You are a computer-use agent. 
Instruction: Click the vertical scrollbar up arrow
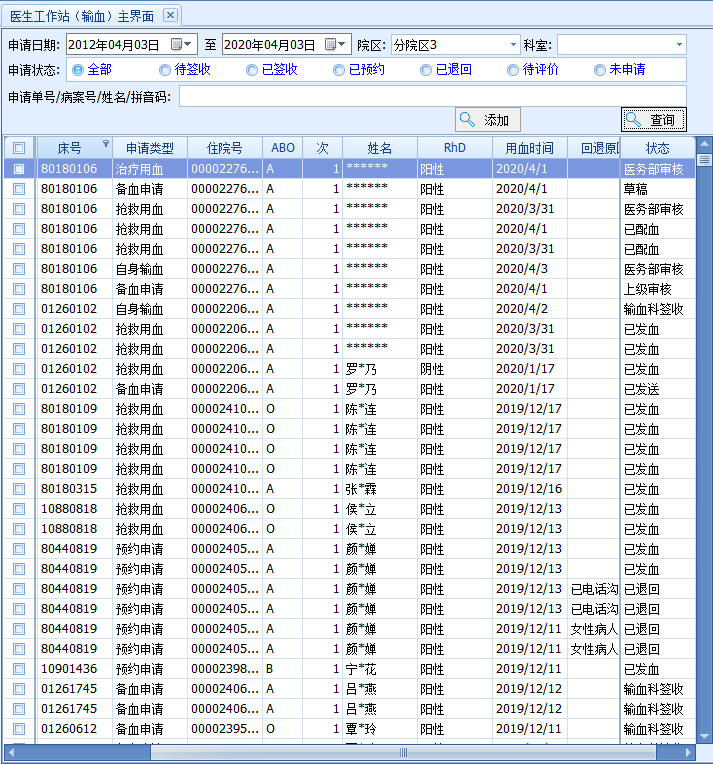pos(704,144)
